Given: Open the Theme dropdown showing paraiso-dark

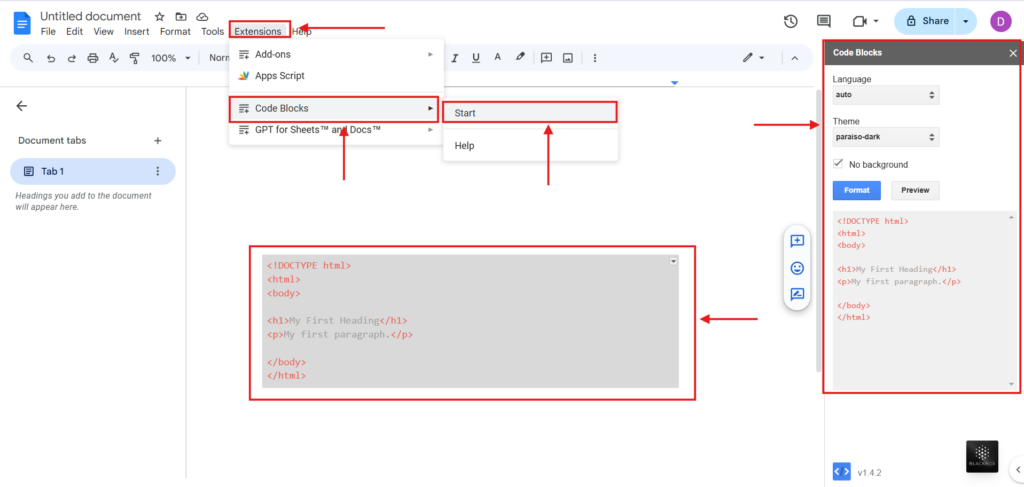Looking at the screenshot, I should [886, 138].
